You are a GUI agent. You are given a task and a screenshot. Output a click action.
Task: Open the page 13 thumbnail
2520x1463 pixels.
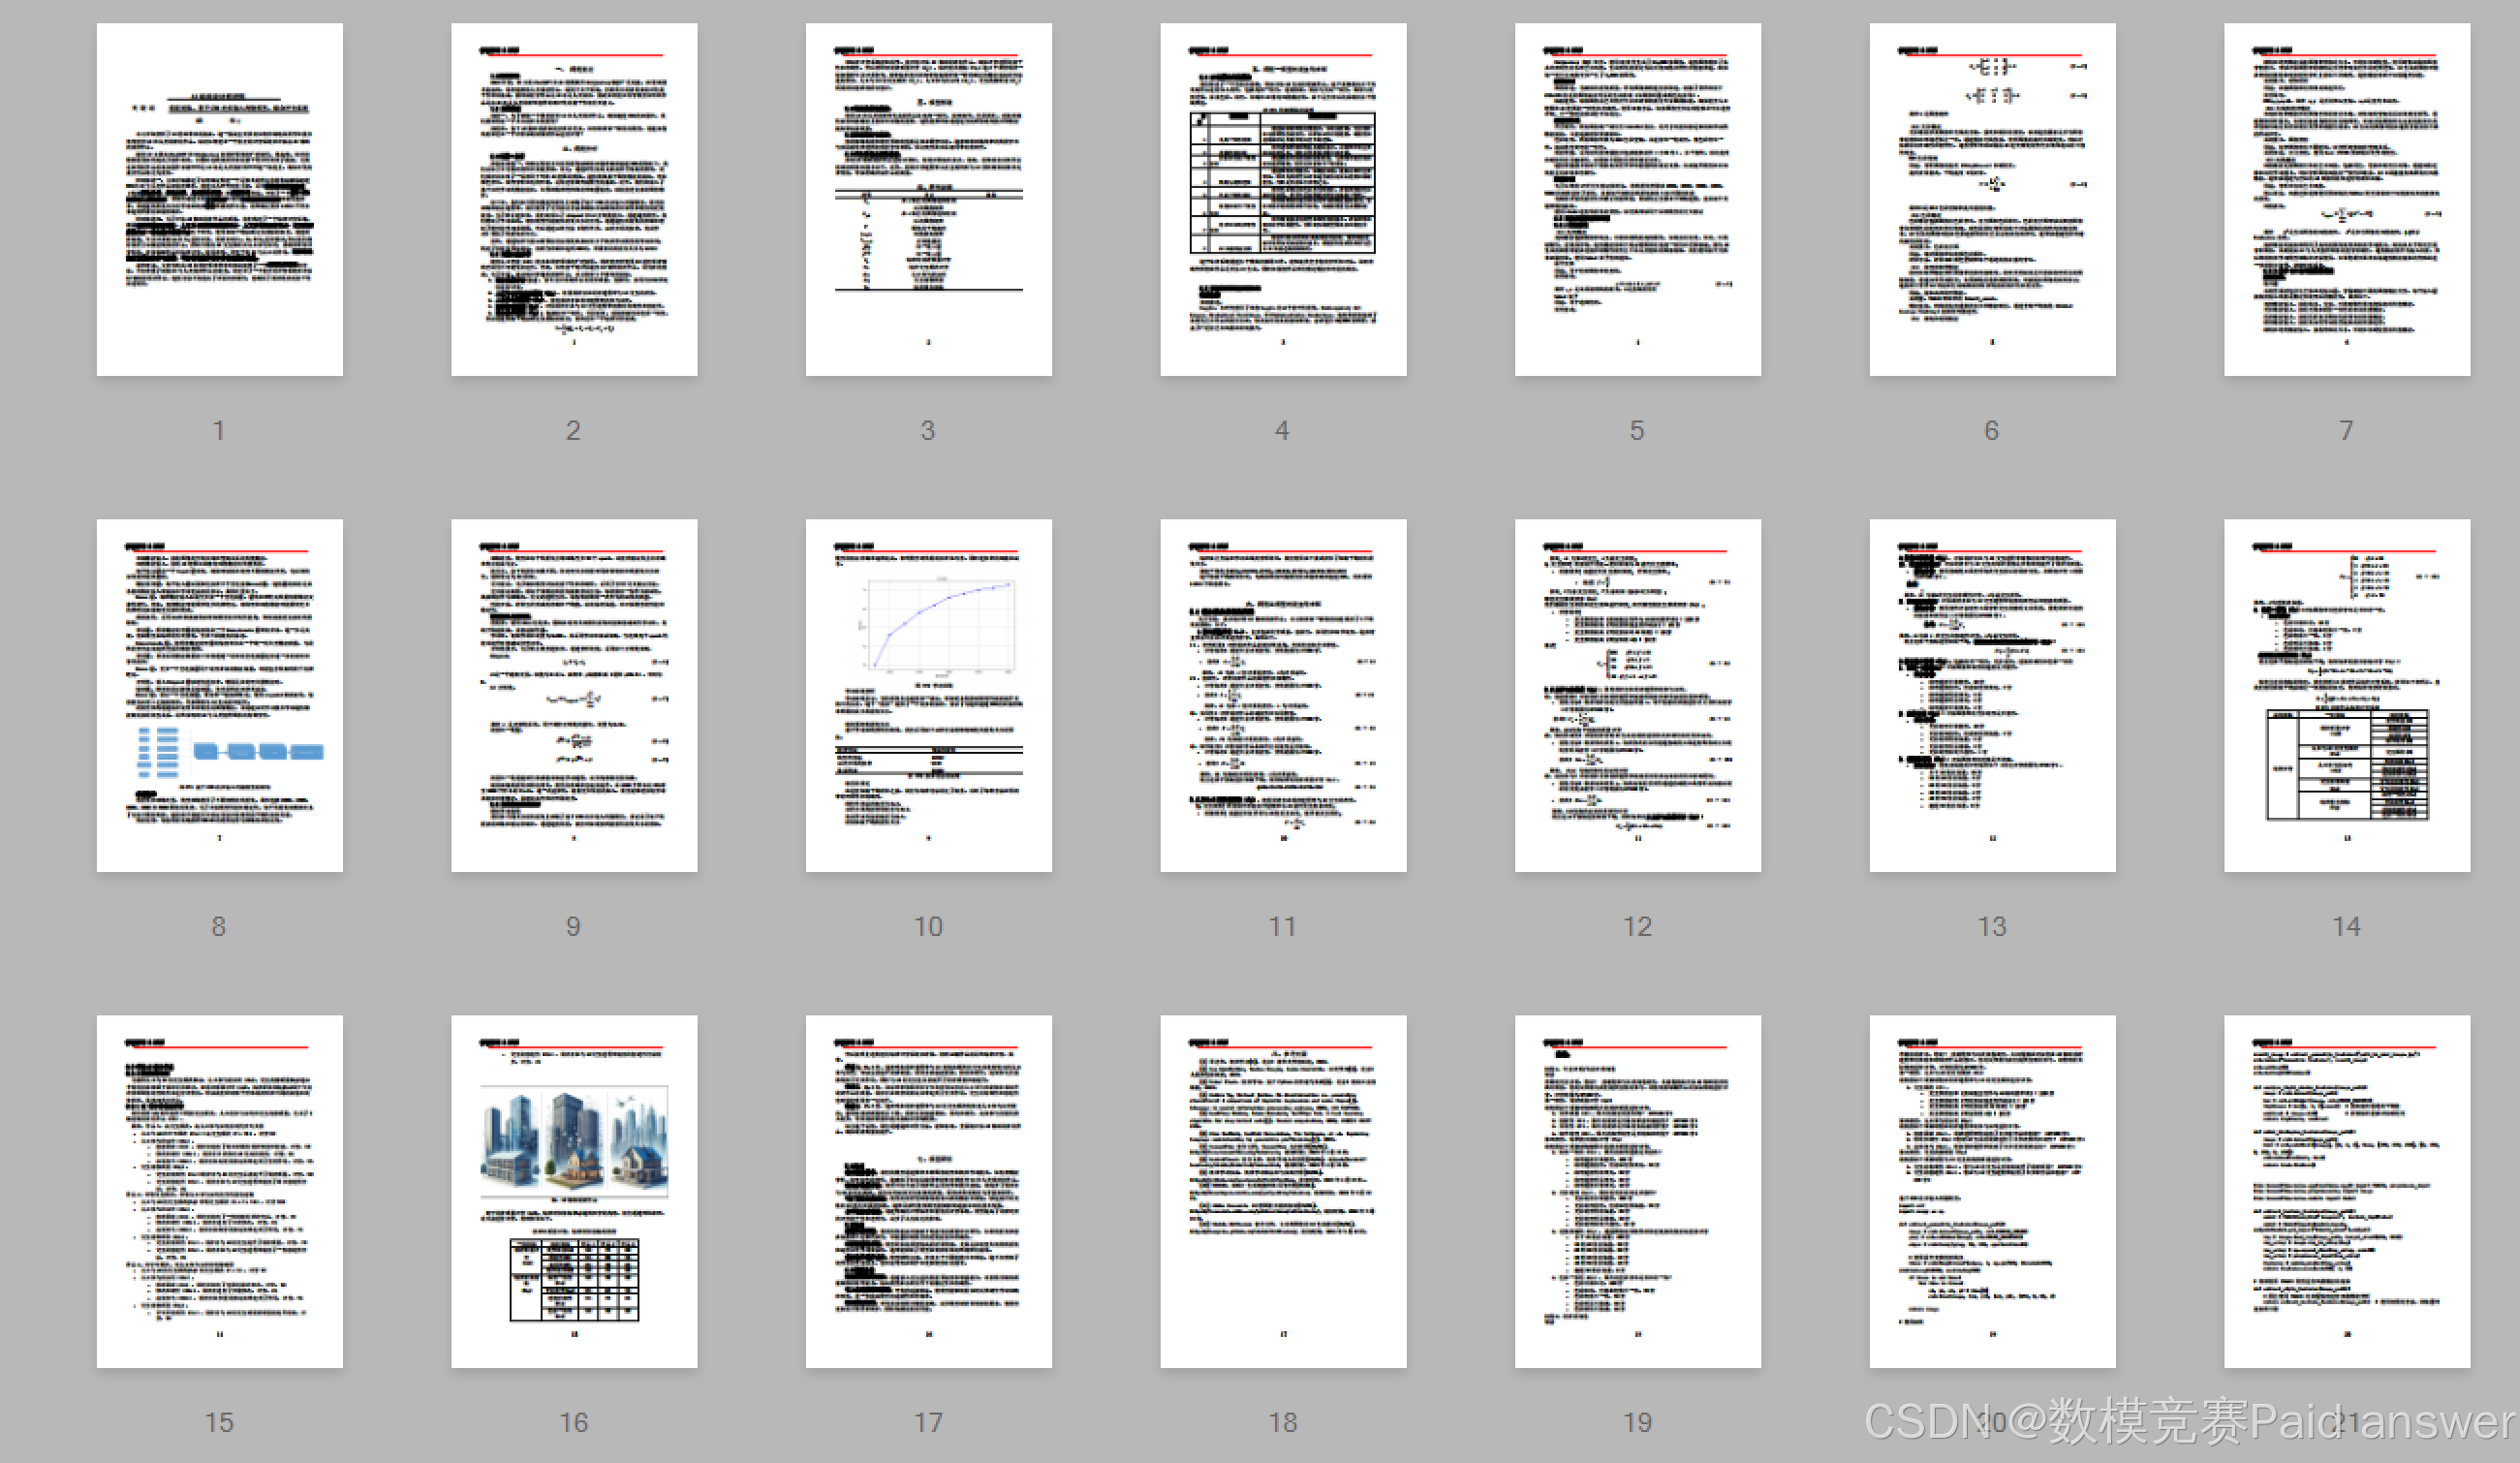tap(1992, 695)
